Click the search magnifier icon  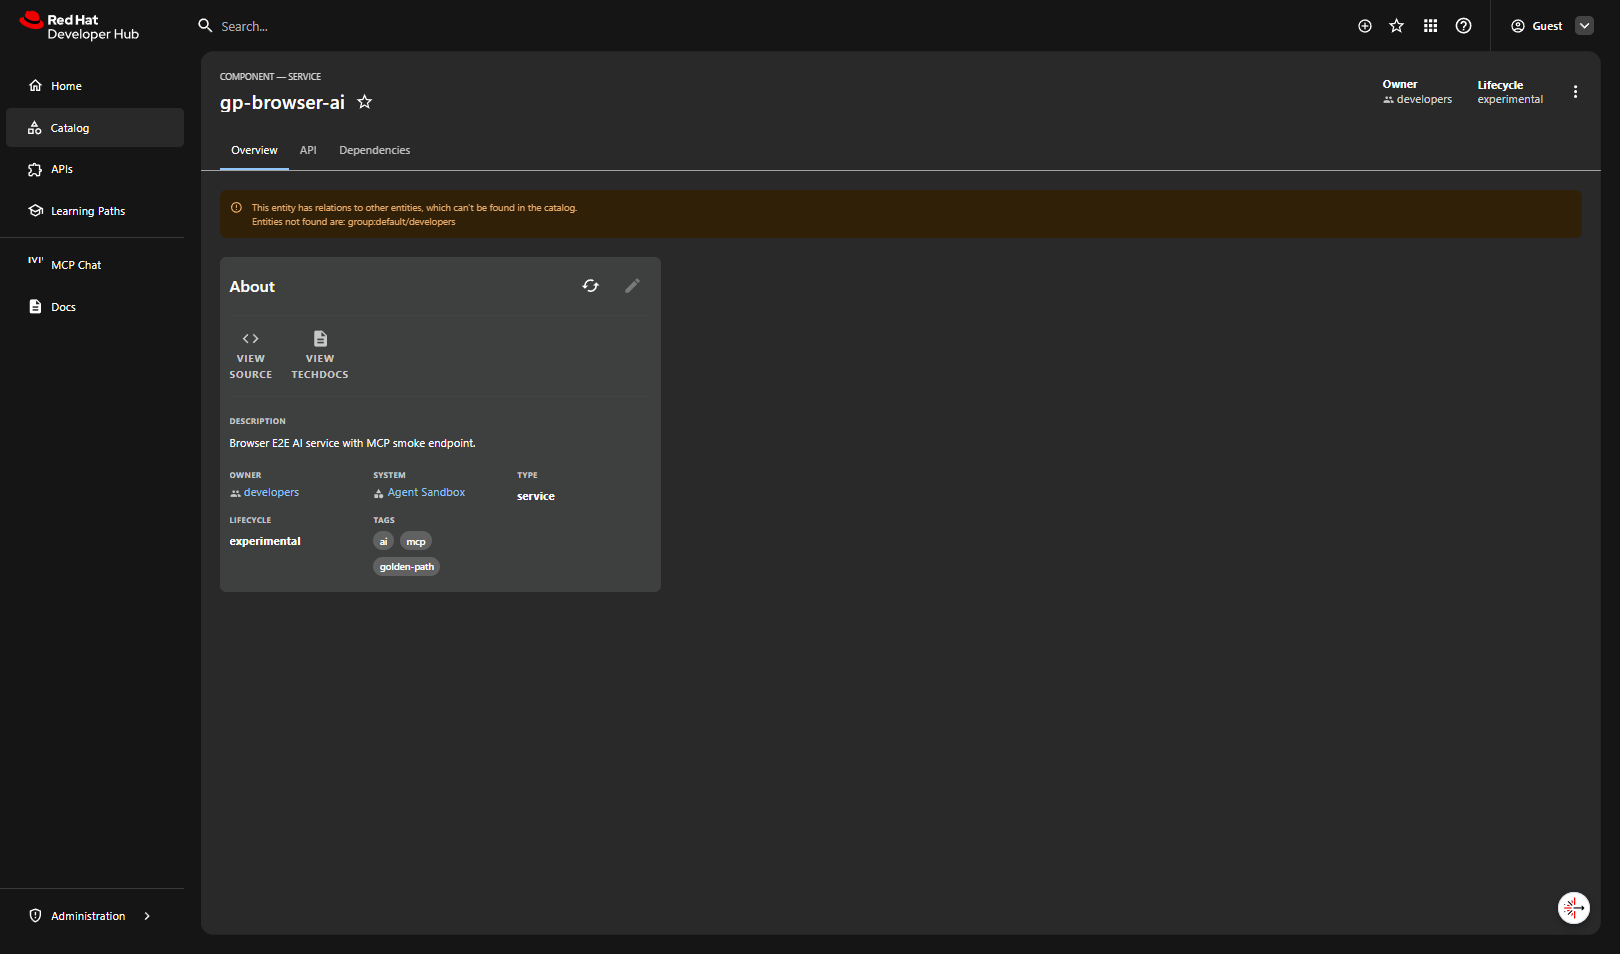pos(205,26)
